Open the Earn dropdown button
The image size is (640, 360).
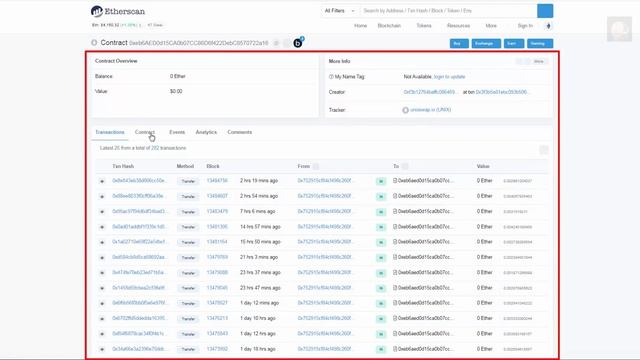(514, 43)
